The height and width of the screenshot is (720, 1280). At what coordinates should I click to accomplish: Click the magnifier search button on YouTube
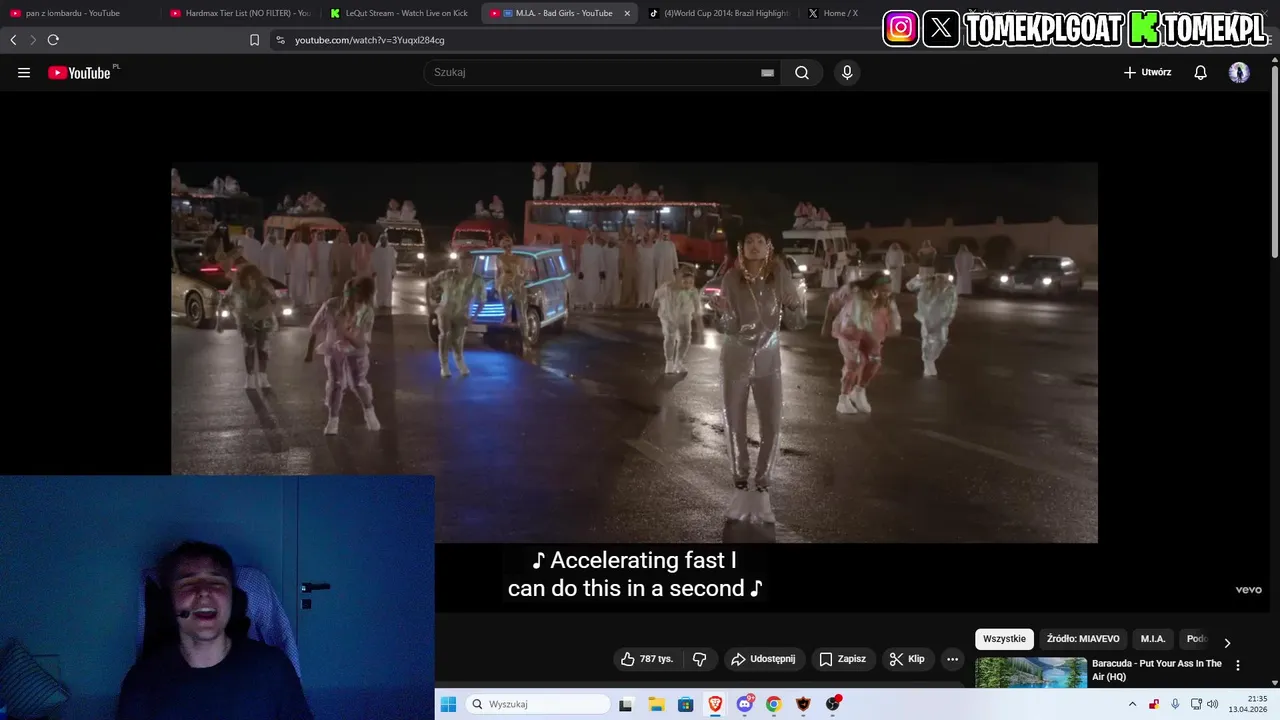[802, 72]
